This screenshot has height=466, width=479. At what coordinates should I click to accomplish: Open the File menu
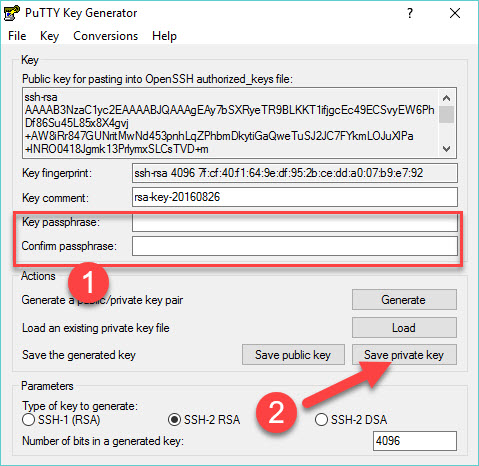click(17, 36)
